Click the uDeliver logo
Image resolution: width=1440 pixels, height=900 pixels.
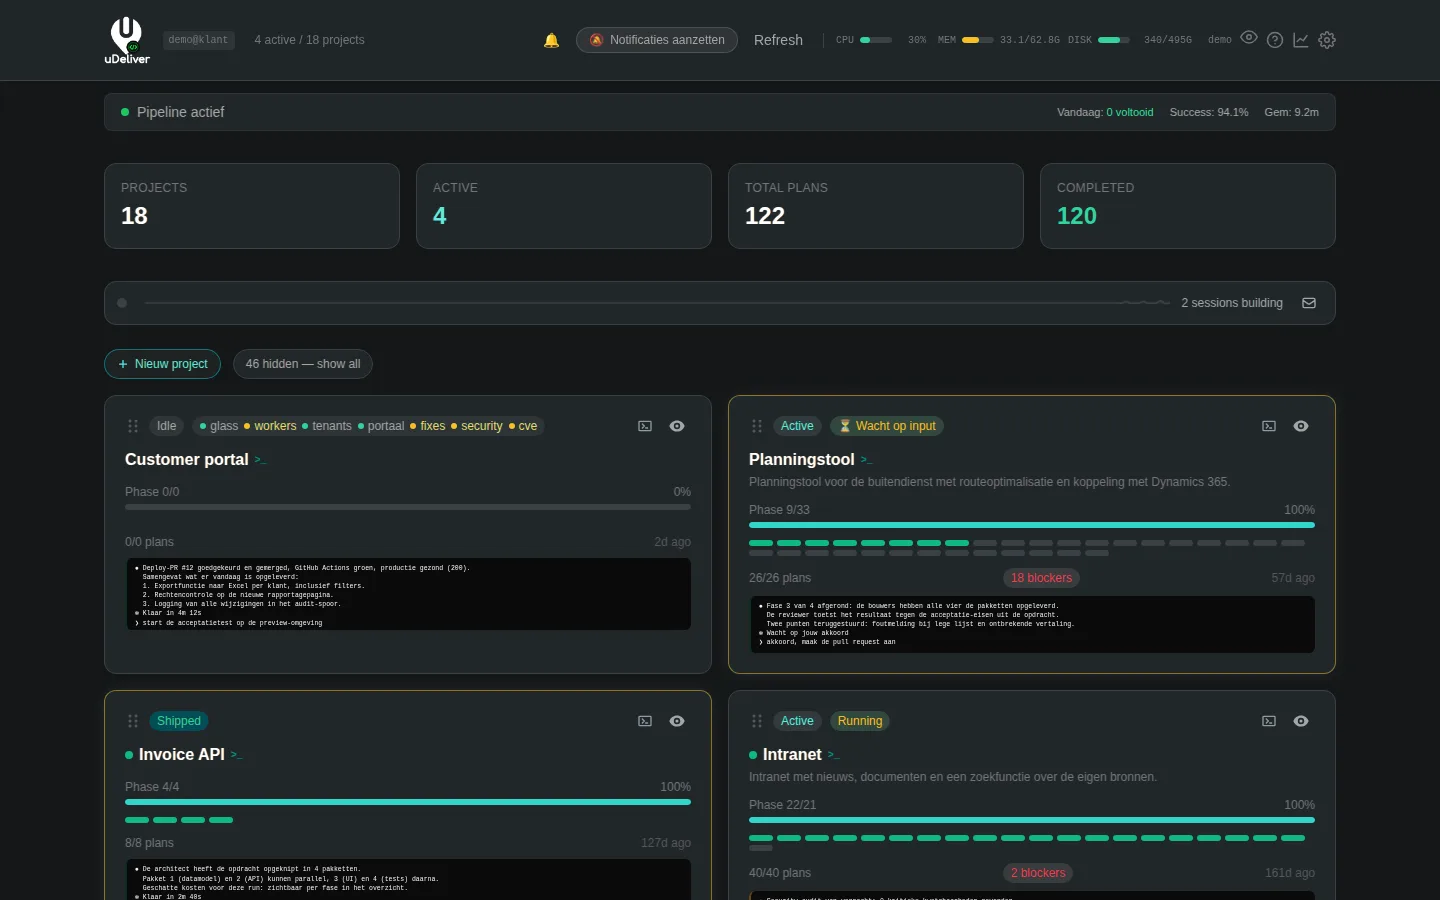tap(127, 40)
